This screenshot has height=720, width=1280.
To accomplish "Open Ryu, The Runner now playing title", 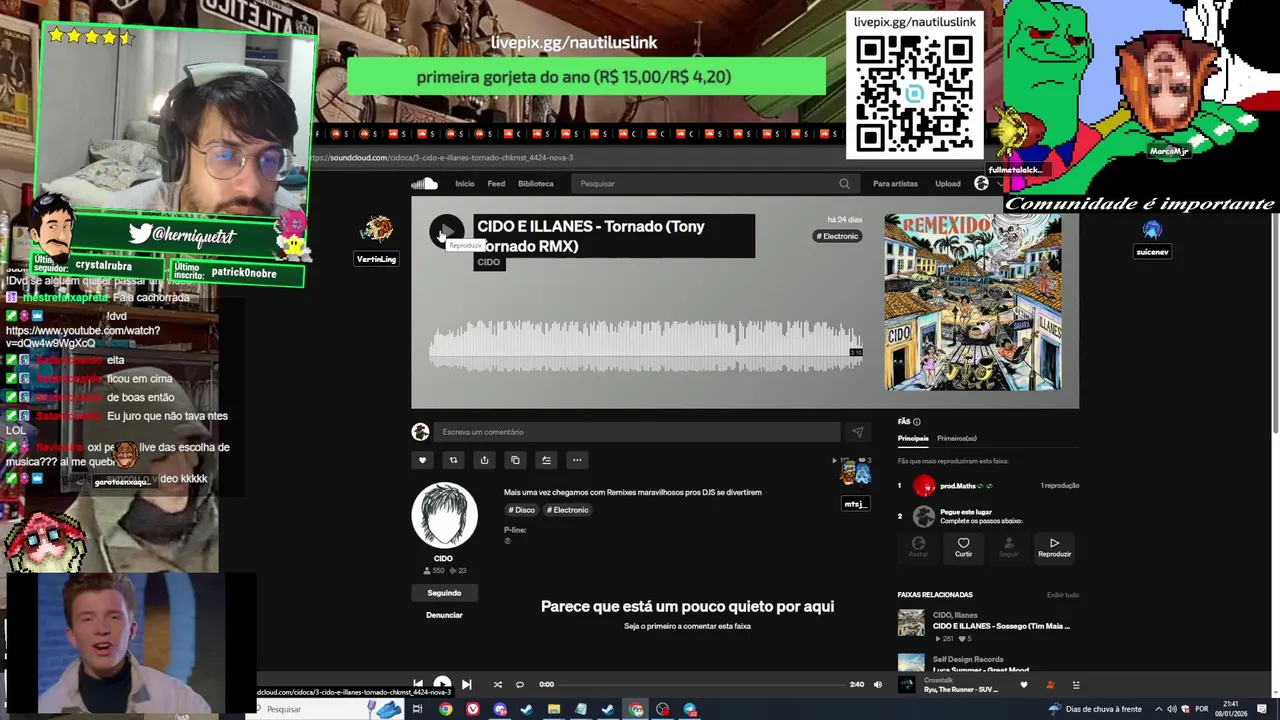I will pyautogui.click(x=961, y=689).
